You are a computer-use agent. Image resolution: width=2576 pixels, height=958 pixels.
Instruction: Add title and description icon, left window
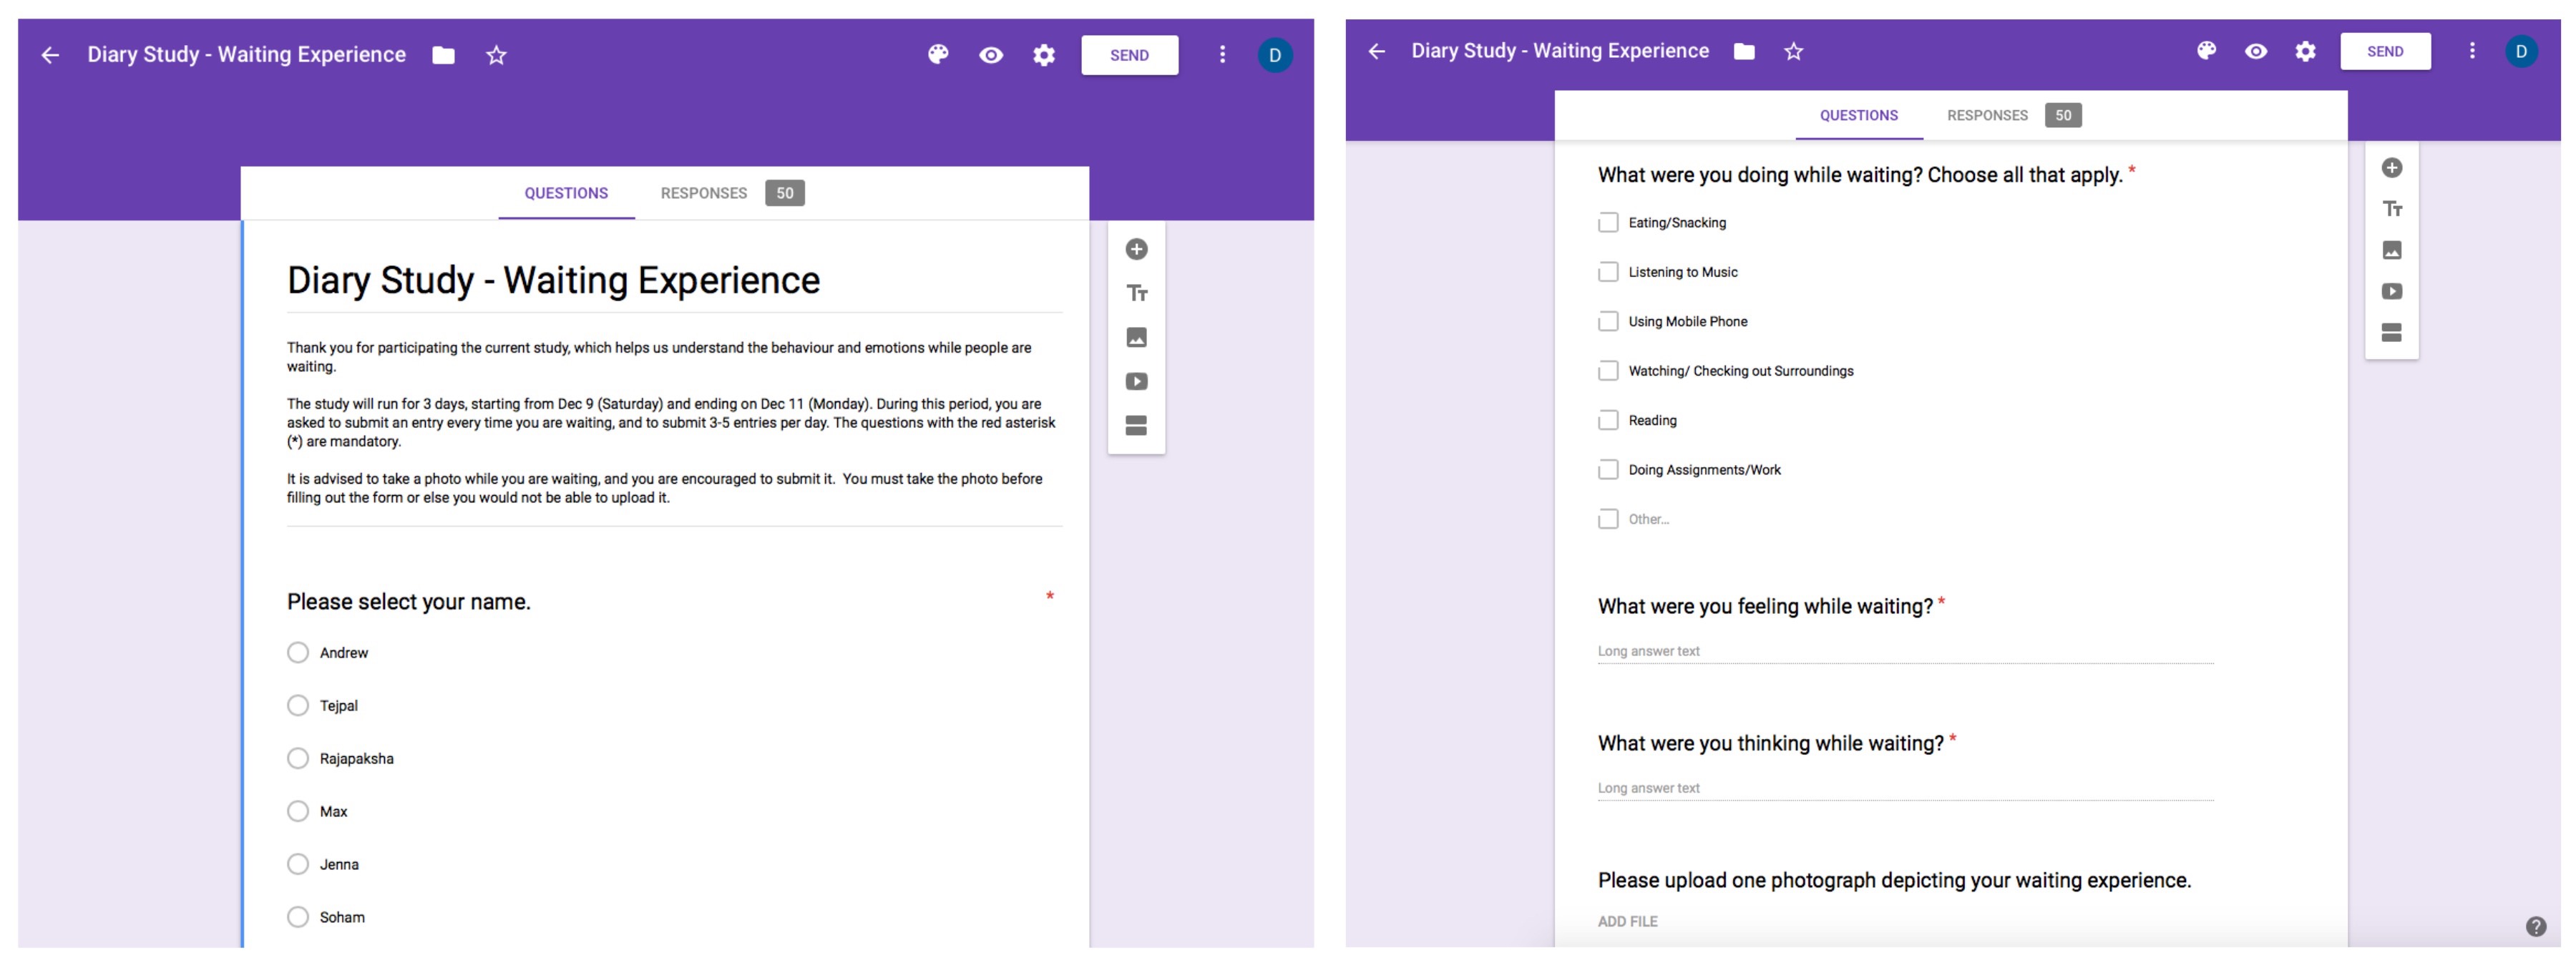[x=1136, y=293]
